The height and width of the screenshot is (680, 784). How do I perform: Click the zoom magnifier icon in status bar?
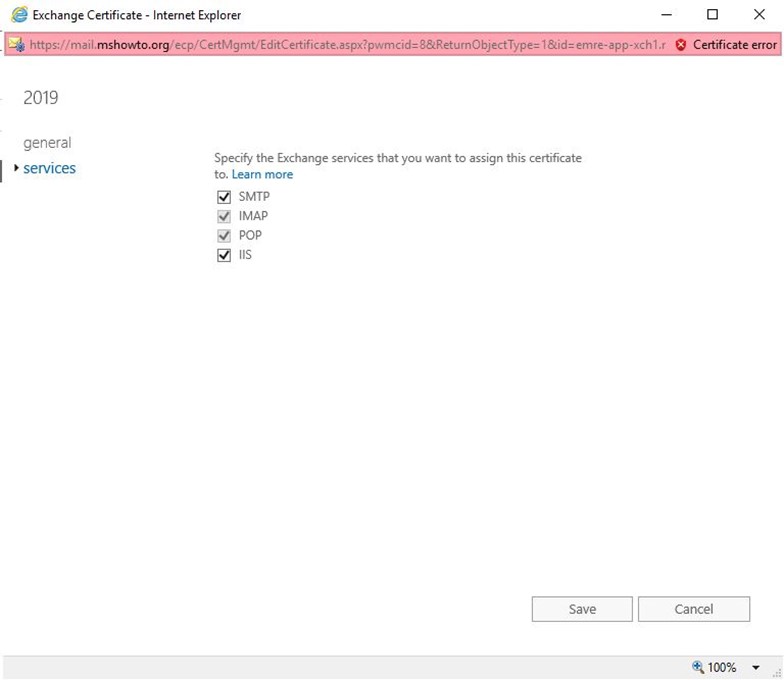(698, 666)
